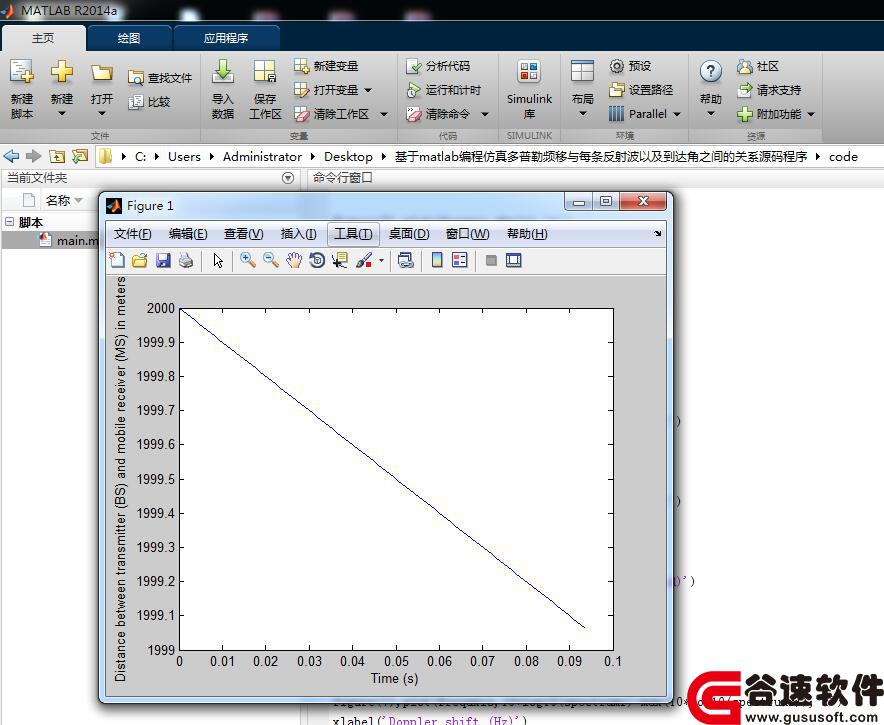Open the Community (社区) link
The height and width of the screenshot is (725, 884).
coord(758,66)
